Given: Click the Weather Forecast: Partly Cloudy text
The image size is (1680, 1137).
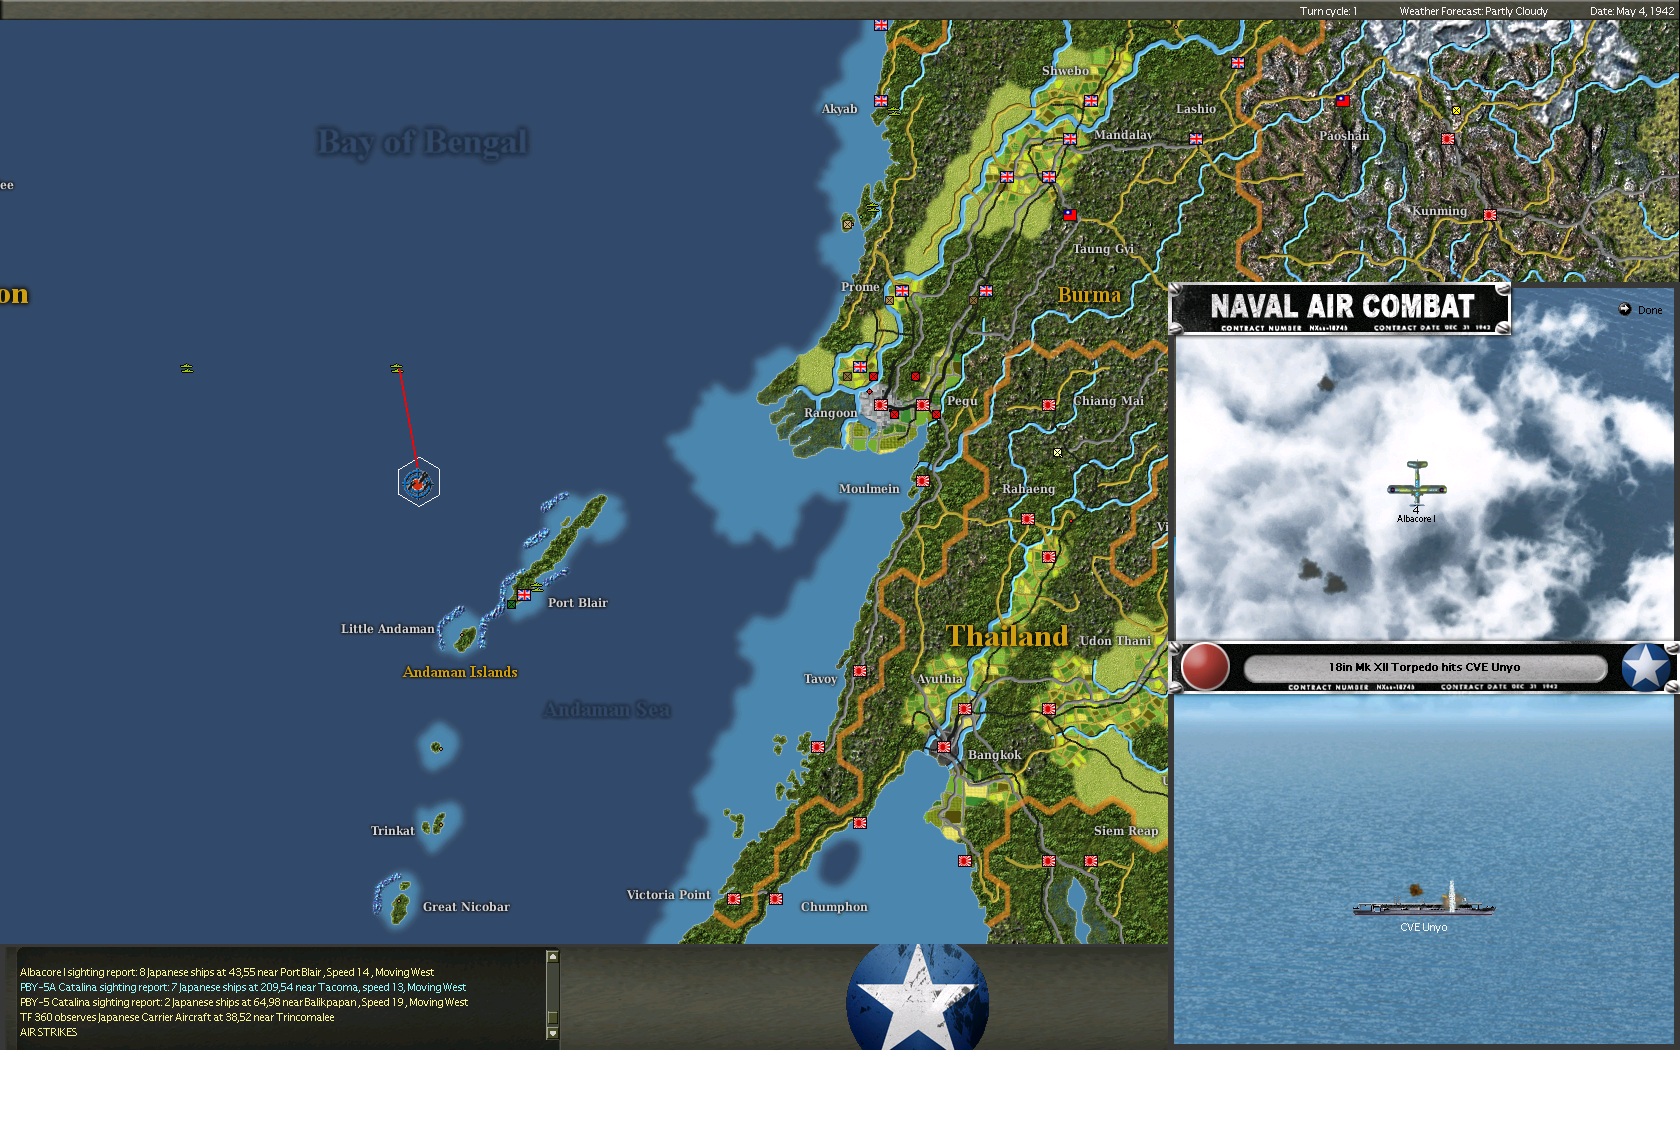Looking at the screenshot, I should (x=1473, y=11).
